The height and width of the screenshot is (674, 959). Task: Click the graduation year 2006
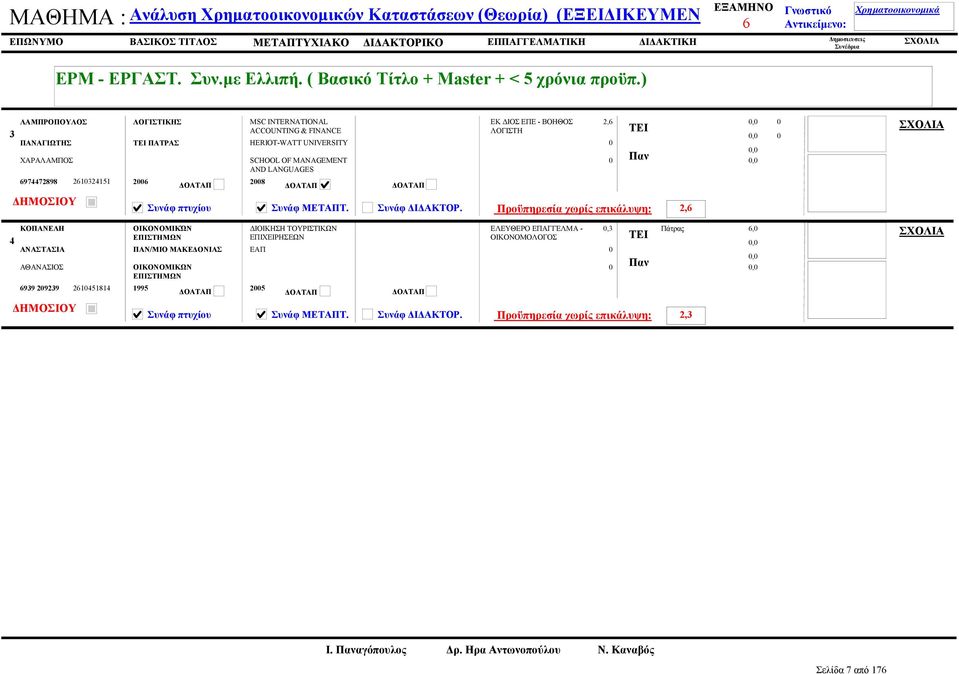point(141,182)
